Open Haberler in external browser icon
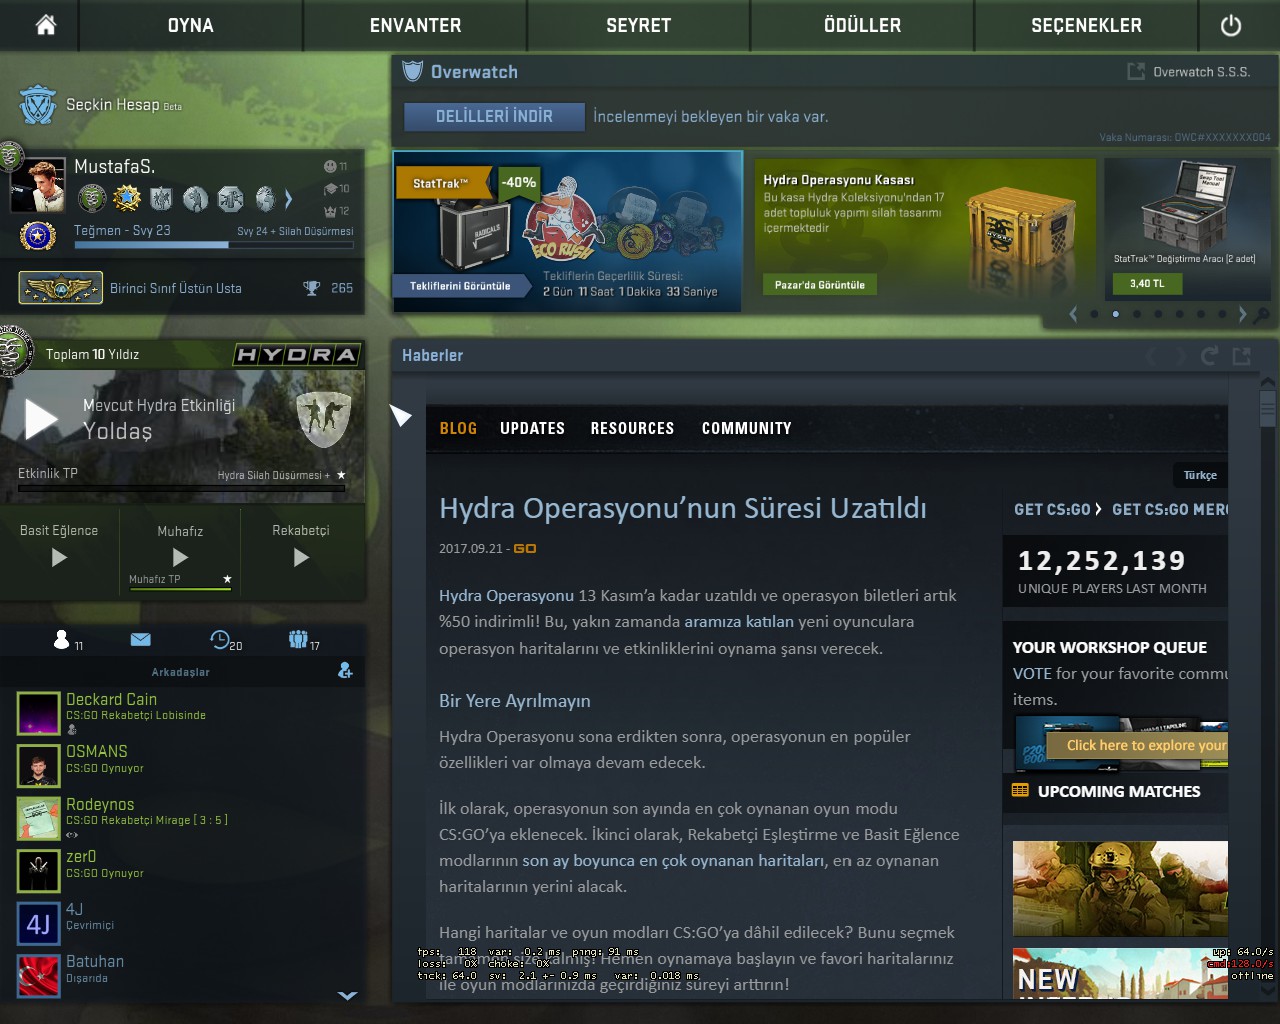 coord(1242,356)
